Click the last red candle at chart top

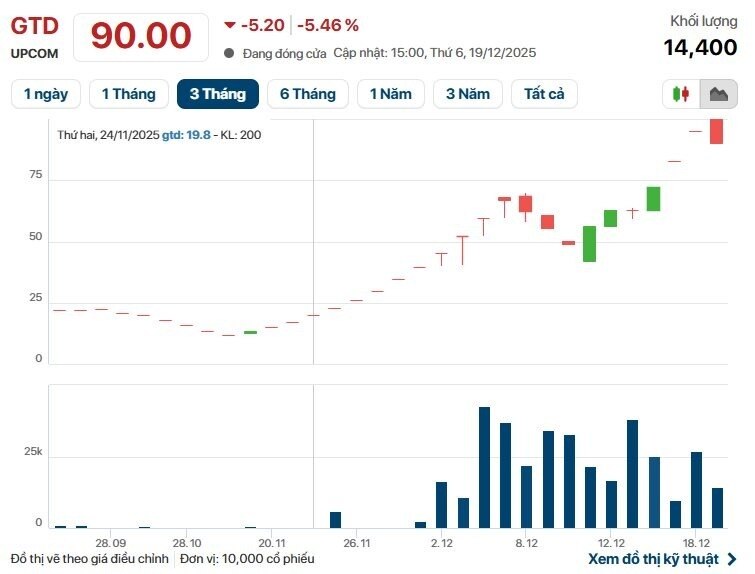(717, 131)
